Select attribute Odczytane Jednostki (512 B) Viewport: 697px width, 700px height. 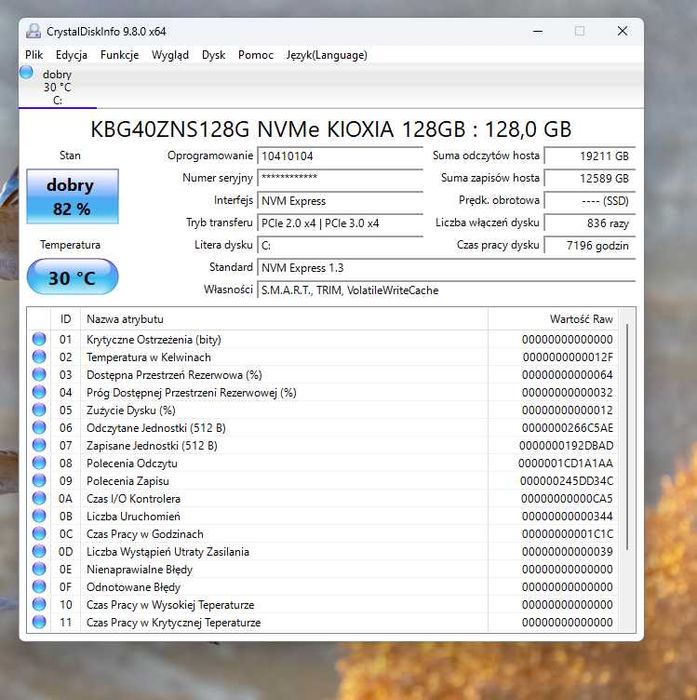[156, 428]
